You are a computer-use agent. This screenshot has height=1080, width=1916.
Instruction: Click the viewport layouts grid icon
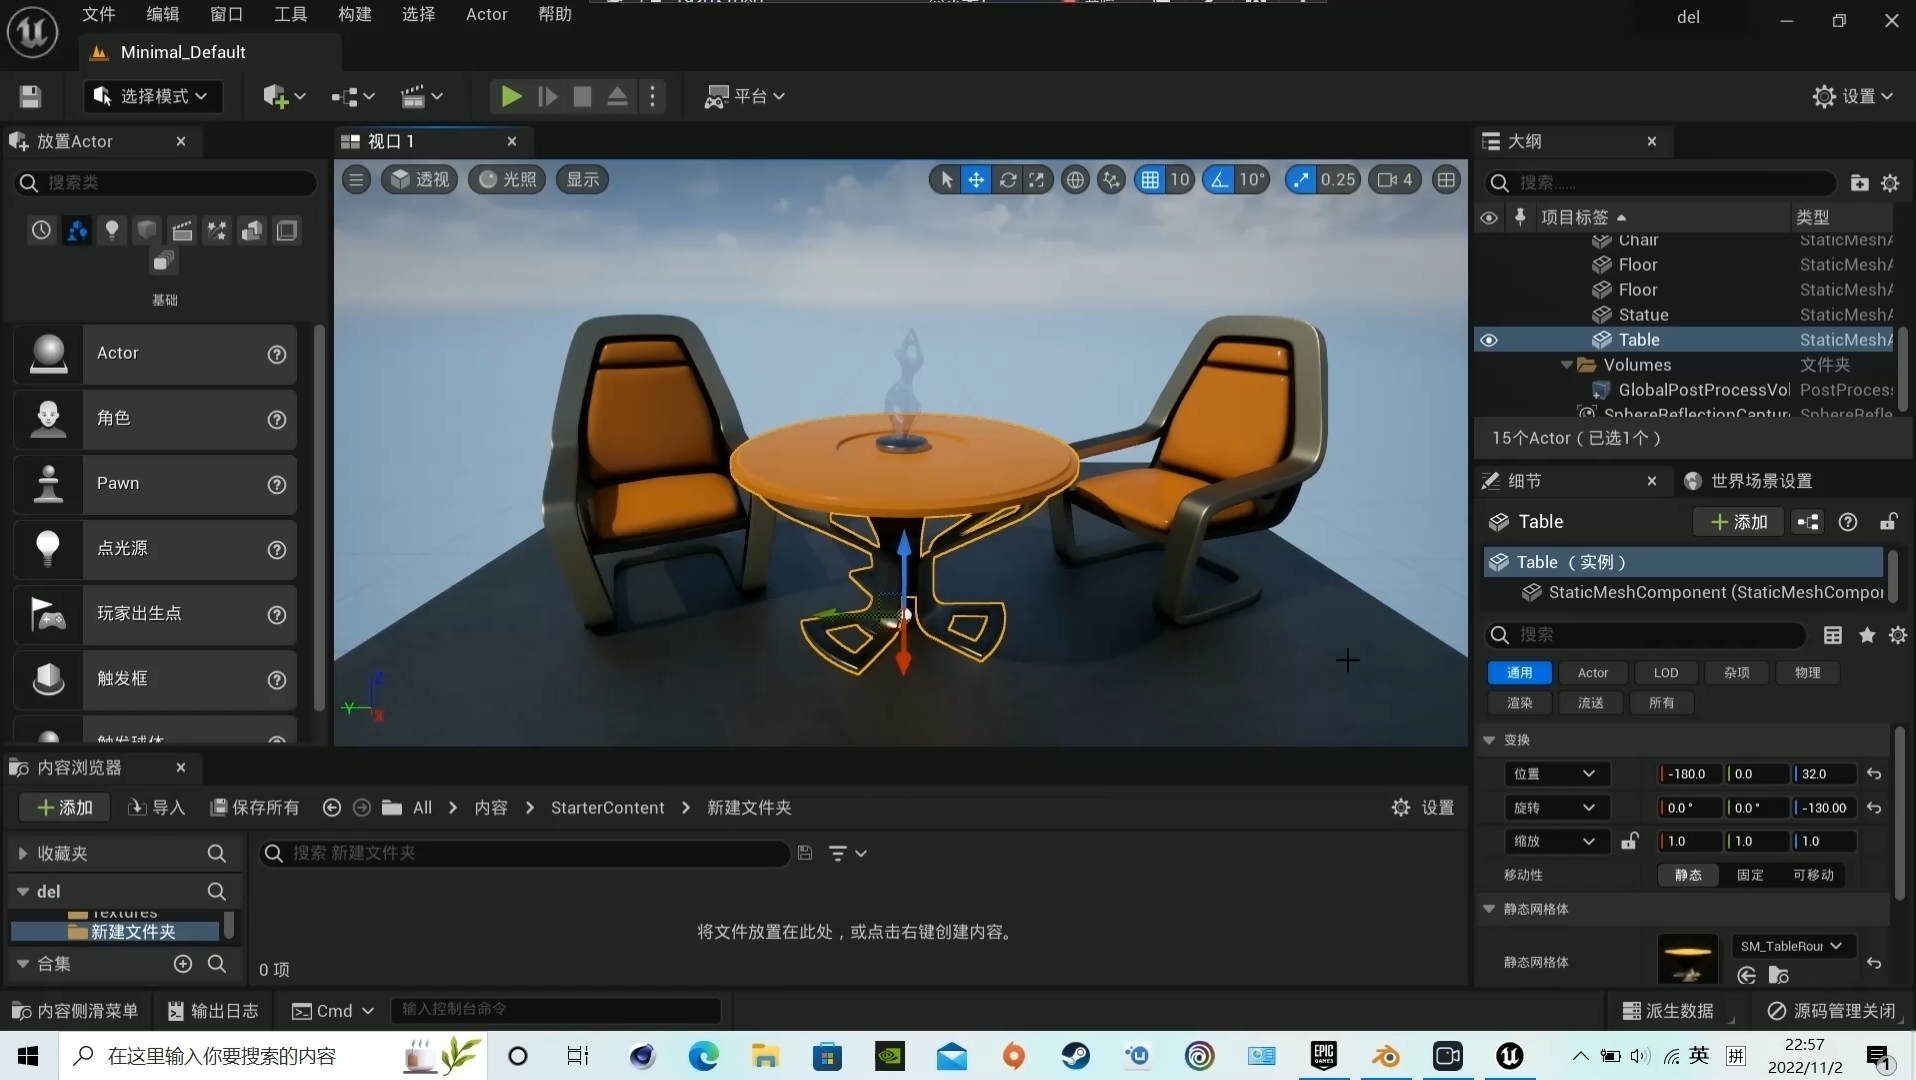click(x=1447, y=180)
